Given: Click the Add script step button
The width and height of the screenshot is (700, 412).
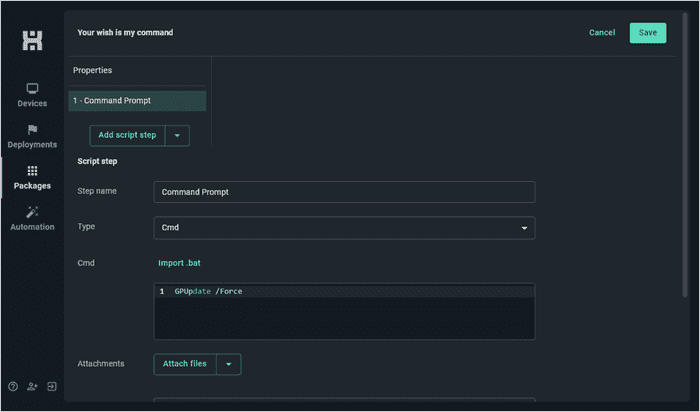Looking at the screenshot, I should click(127, 135).
